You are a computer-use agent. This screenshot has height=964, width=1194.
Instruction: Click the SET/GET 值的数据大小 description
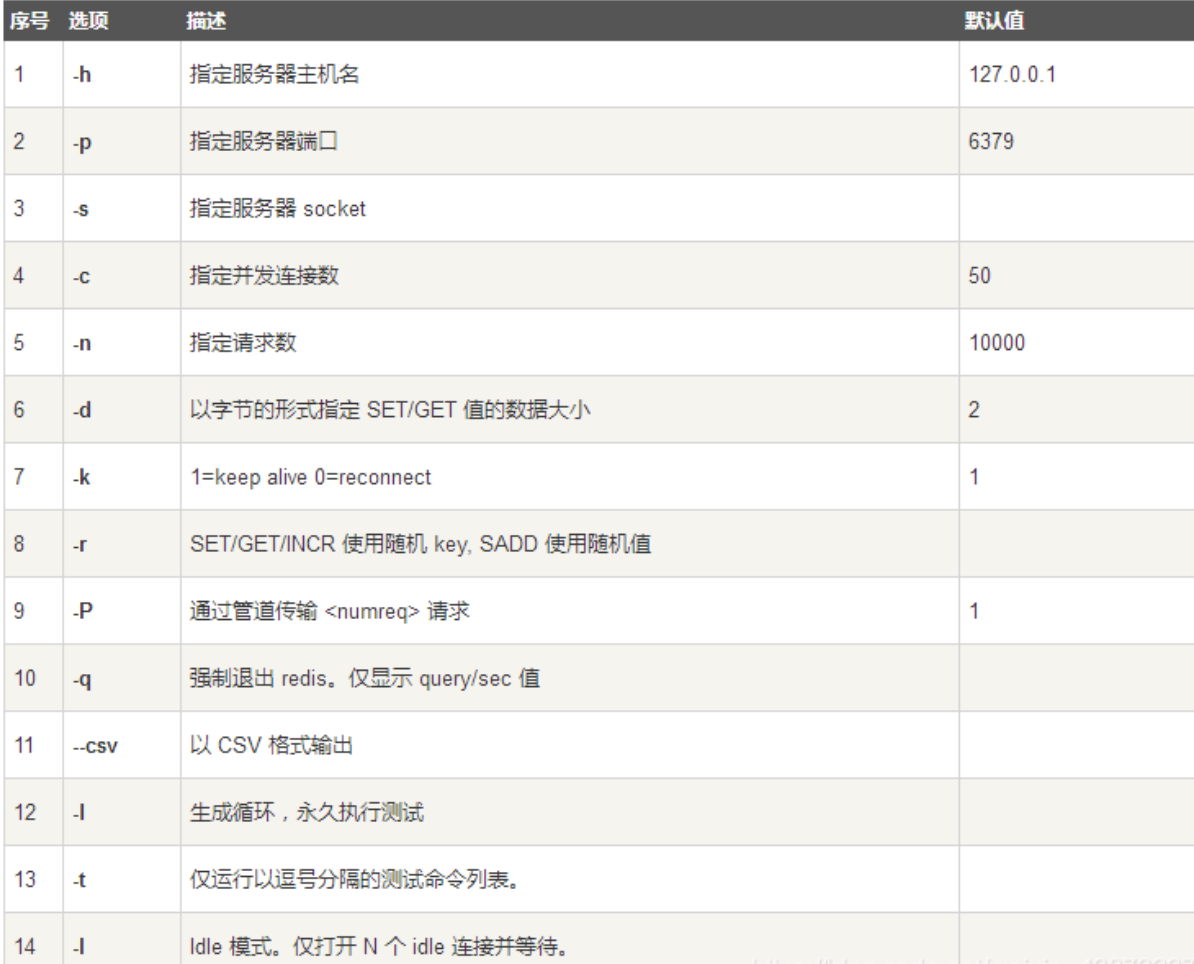(x=390, y=410)
